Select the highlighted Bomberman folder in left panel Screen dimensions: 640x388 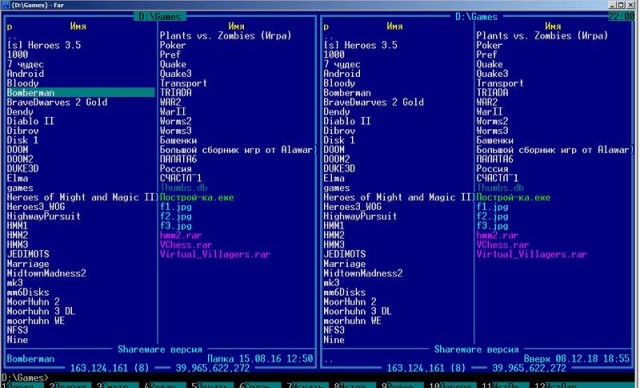pos(80,93)
